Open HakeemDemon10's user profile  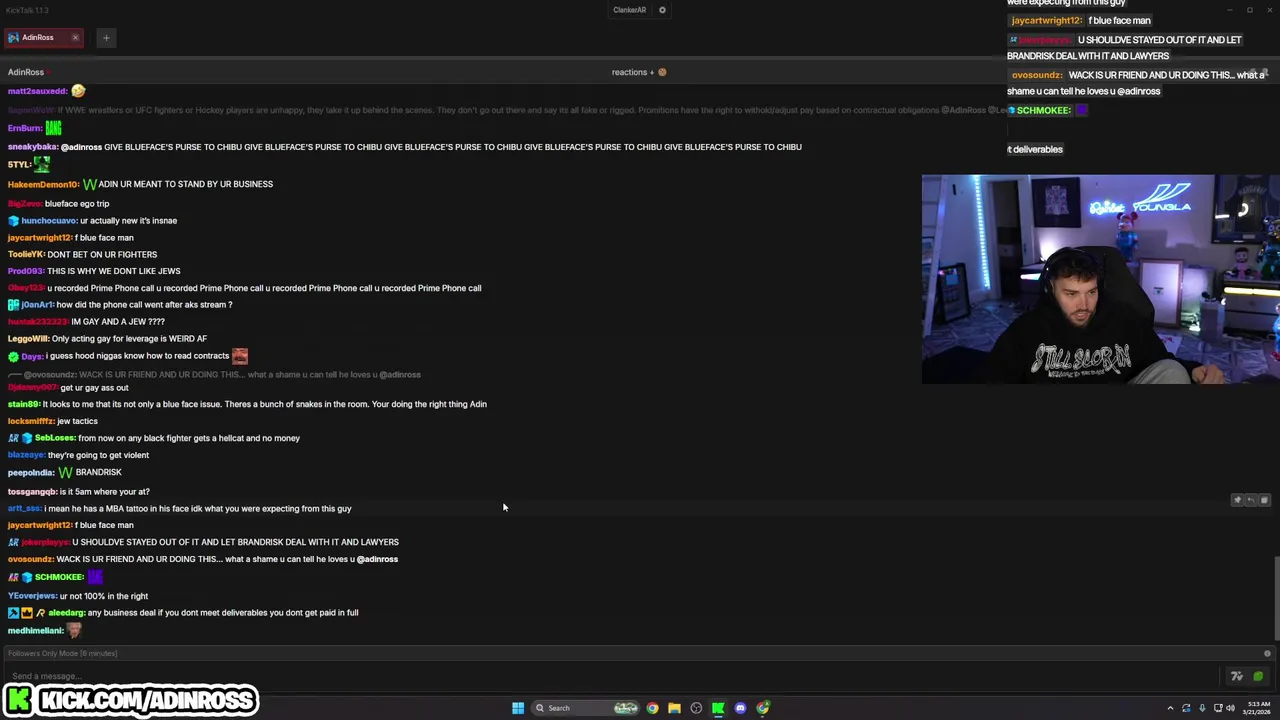pyautogui.click(x=43, y=184)
